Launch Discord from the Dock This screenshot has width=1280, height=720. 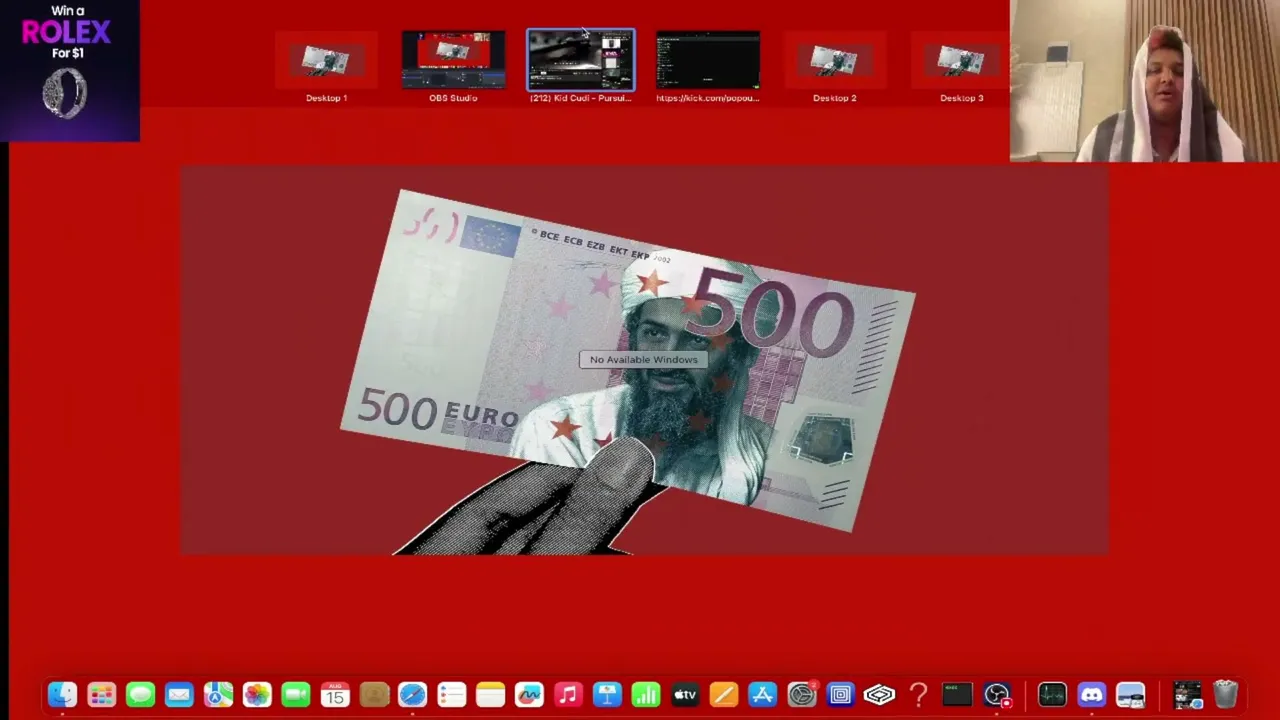(1091, 694)
